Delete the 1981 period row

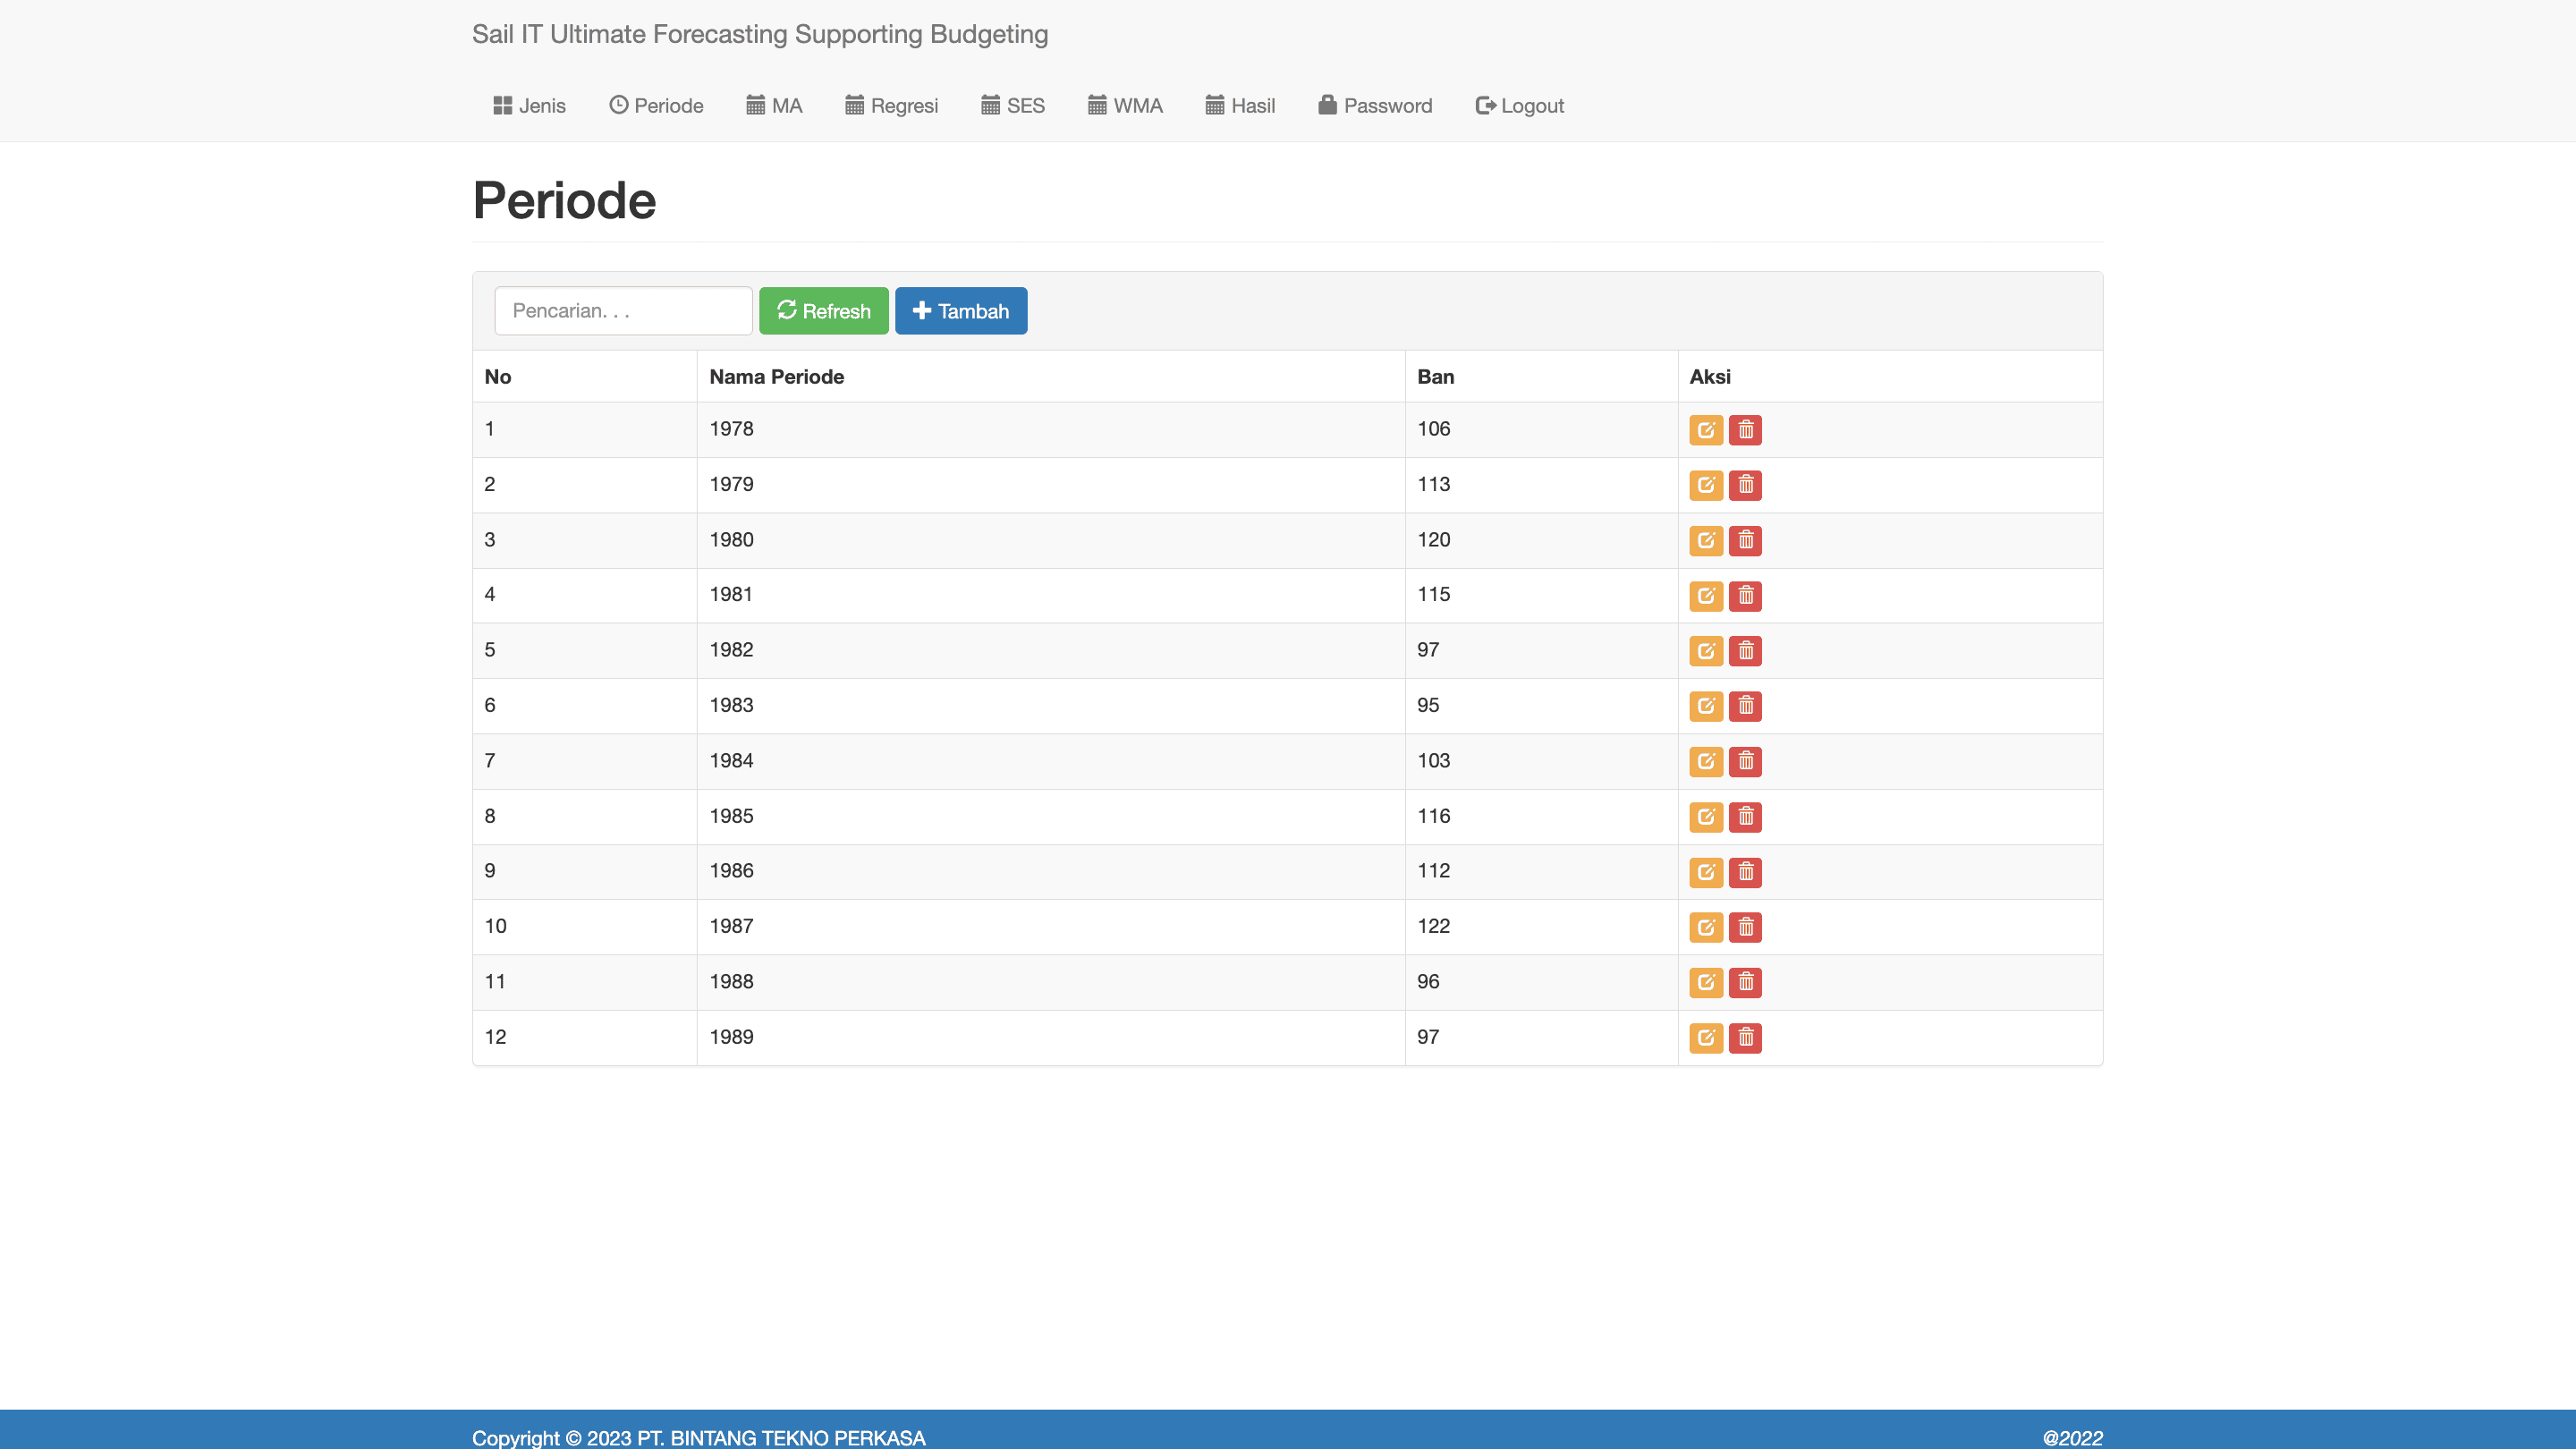point(1745,596)
